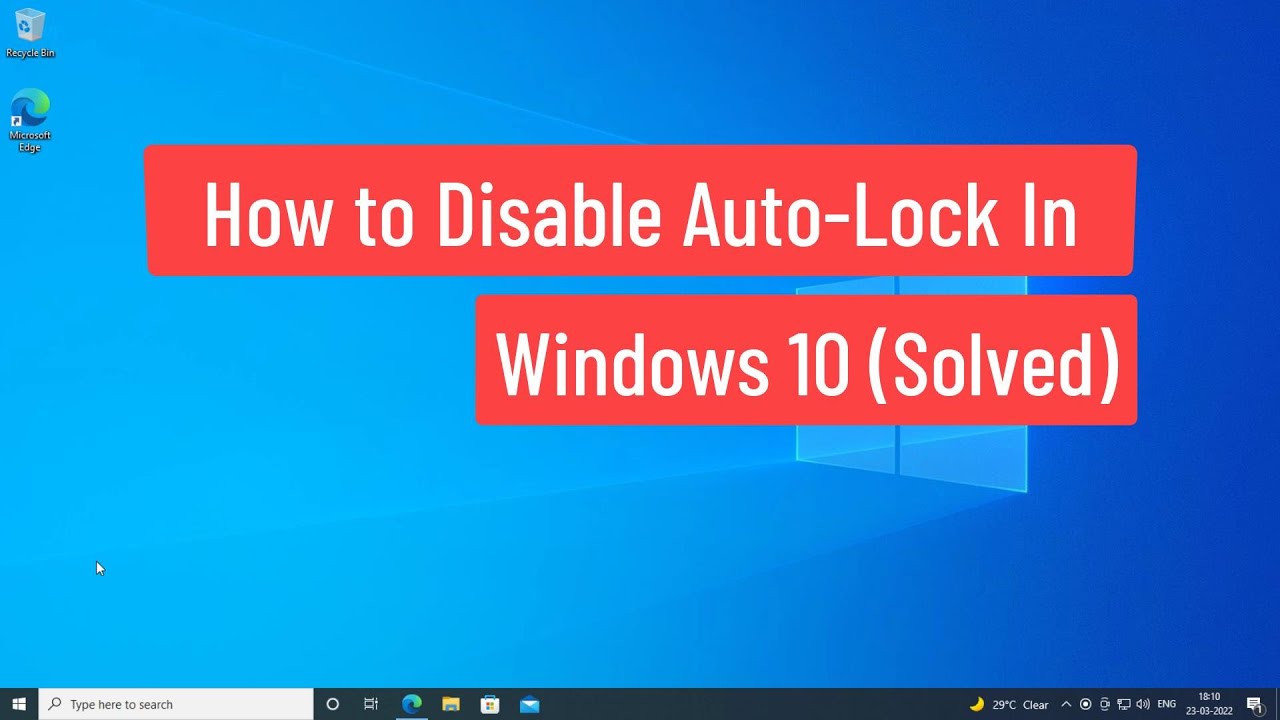This screenshot has height=720, width=1280.
Task: Open Microsoft Store from the taskbar
Action: click(x=490, y=704)
